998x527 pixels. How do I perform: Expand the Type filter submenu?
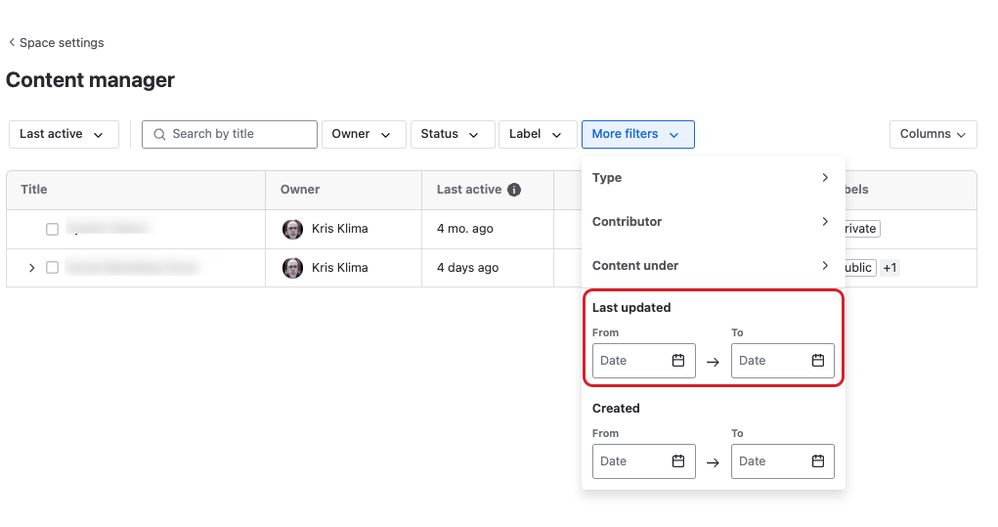pos(713,178)
